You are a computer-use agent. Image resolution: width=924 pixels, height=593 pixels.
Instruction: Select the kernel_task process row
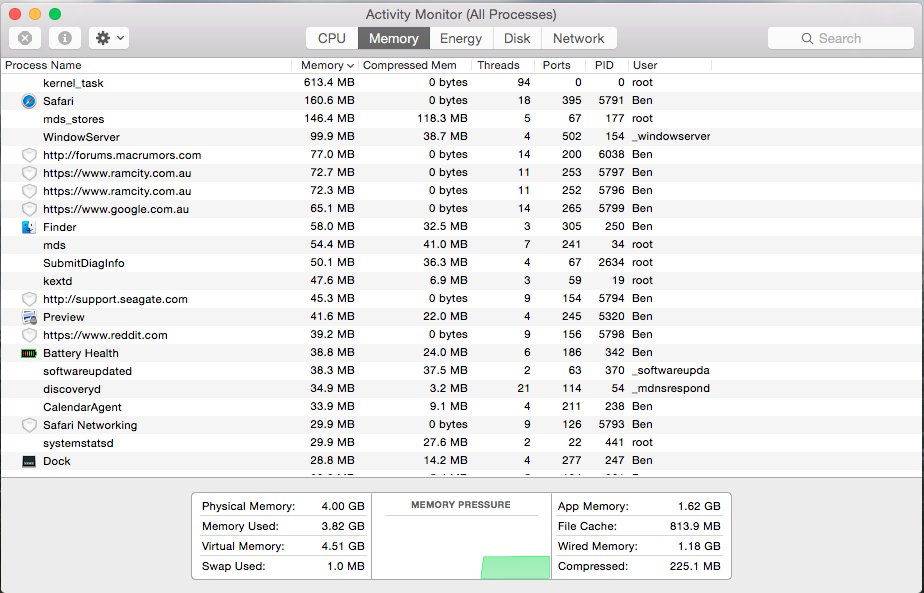coord(462,83)
